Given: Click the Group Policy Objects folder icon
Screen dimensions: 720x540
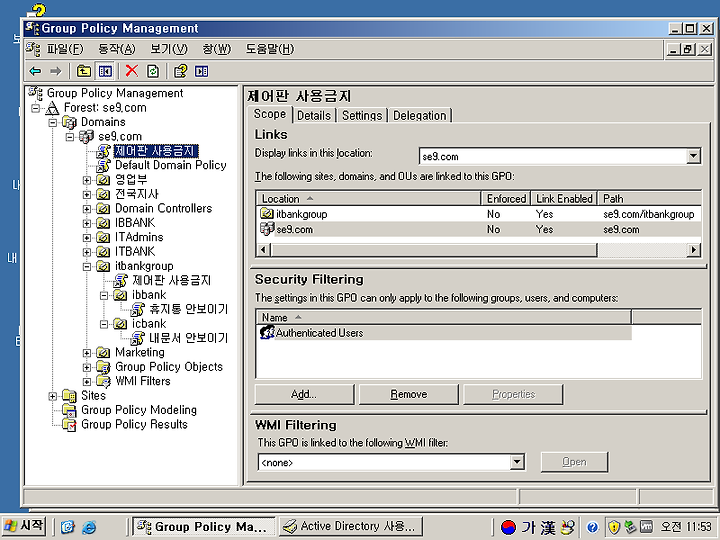Looking at the screenshot, I should (x=103, y=367).
